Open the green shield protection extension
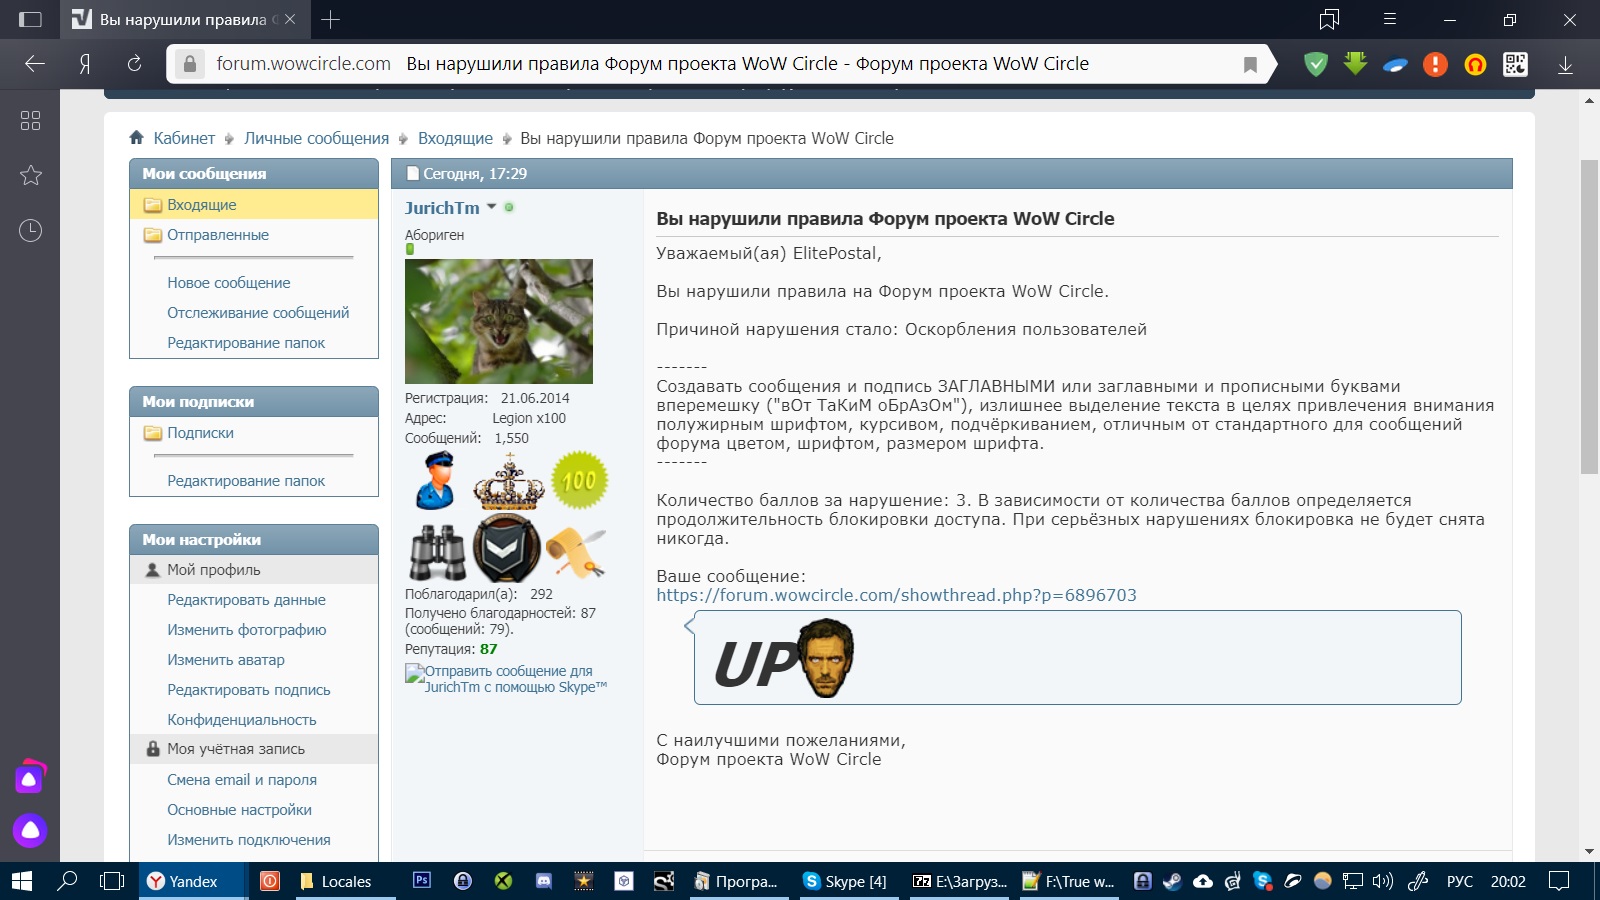The width and height of the screenshot is (1600, 900). 1316,65
